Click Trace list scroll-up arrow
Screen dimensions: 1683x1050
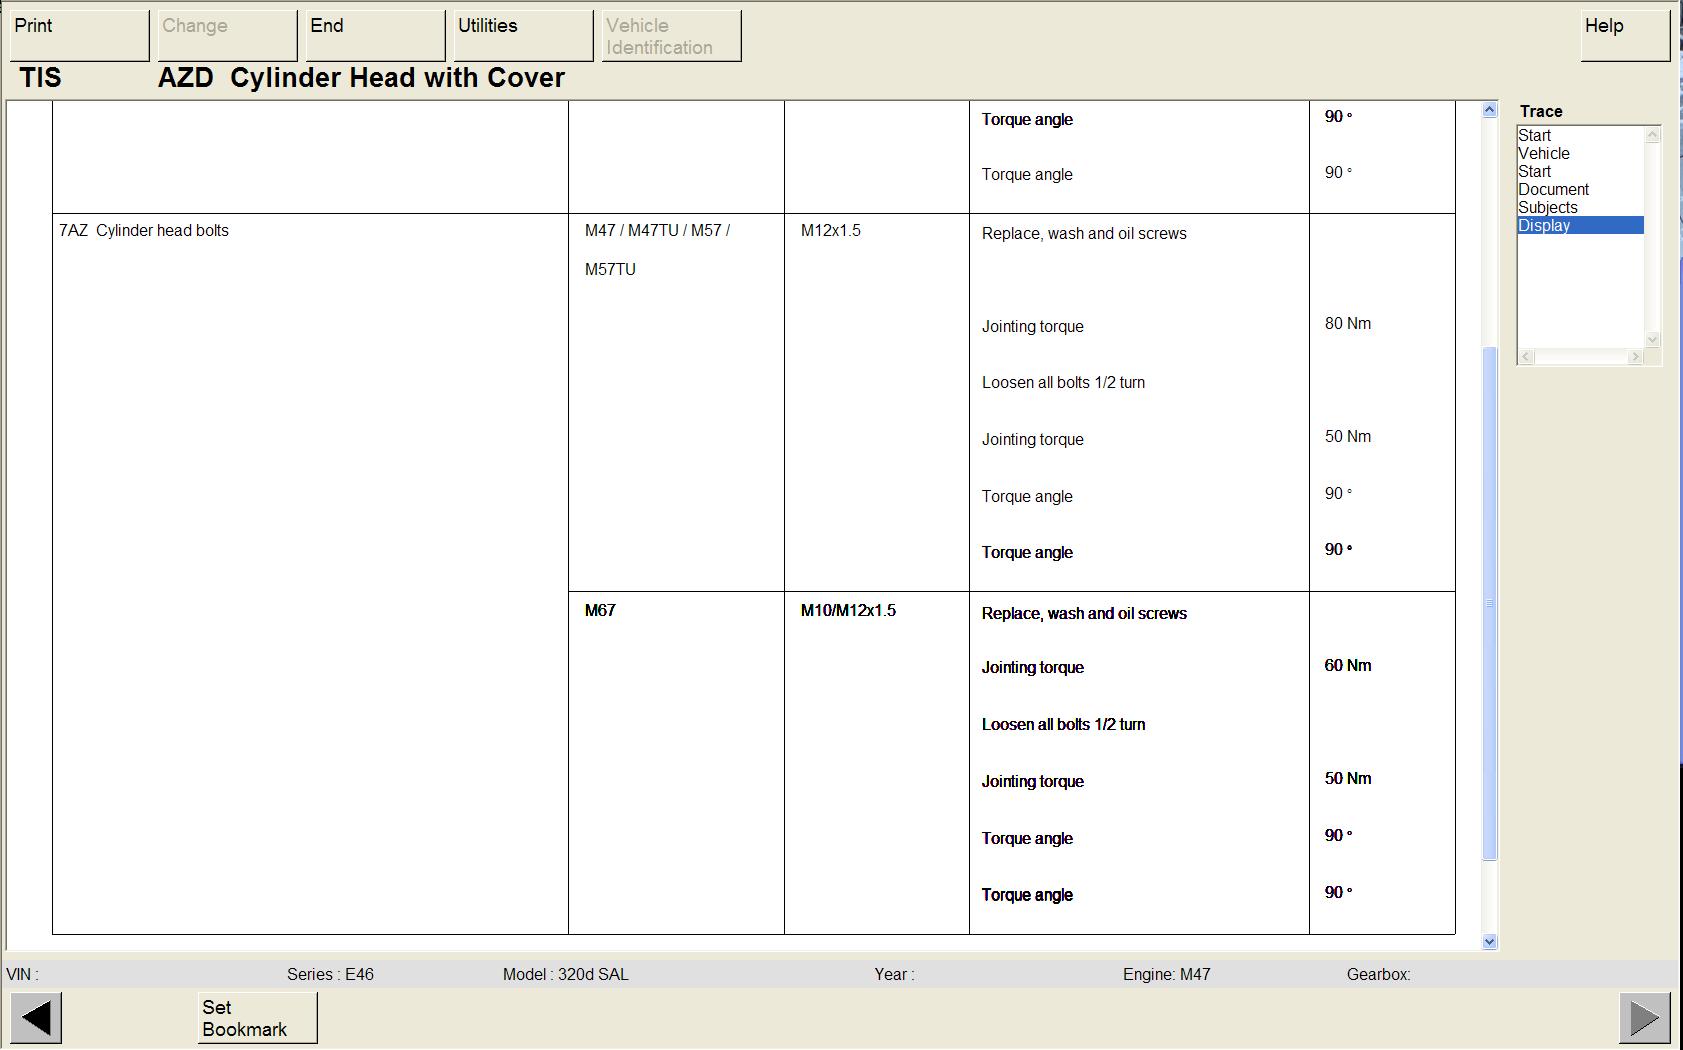pos(1653,135)
